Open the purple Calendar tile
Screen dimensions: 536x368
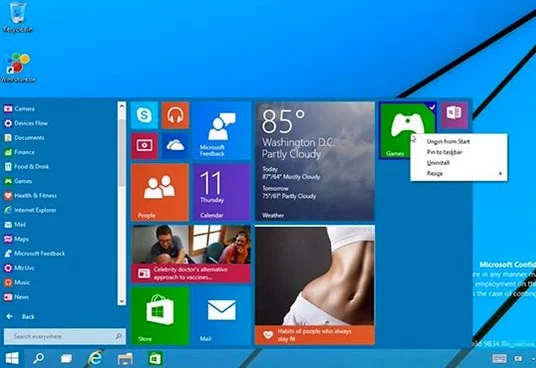coord(222,192)
